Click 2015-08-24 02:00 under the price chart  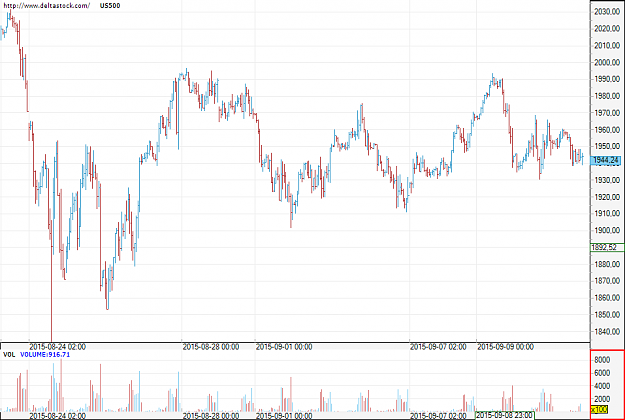click(57, 347)
